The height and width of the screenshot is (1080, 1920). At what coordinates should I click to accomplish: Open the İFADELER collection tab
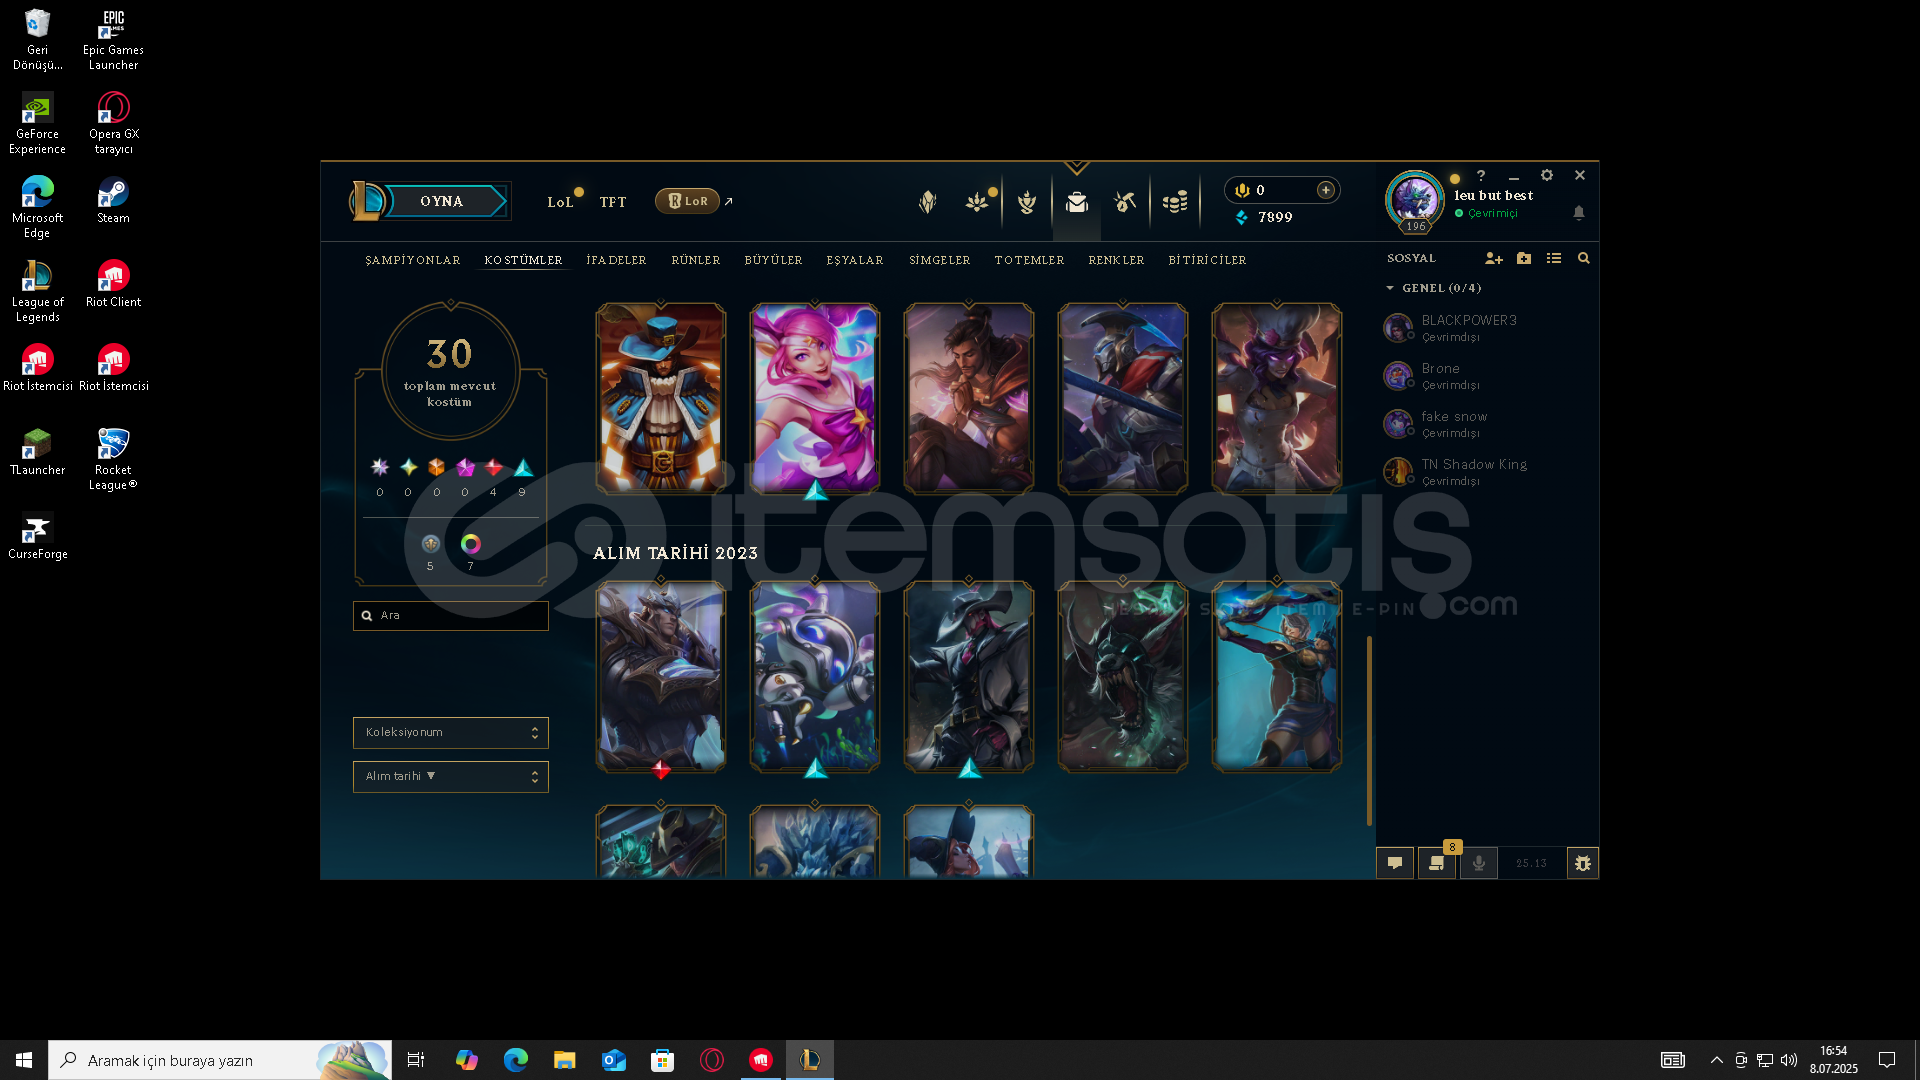(616, 260)
